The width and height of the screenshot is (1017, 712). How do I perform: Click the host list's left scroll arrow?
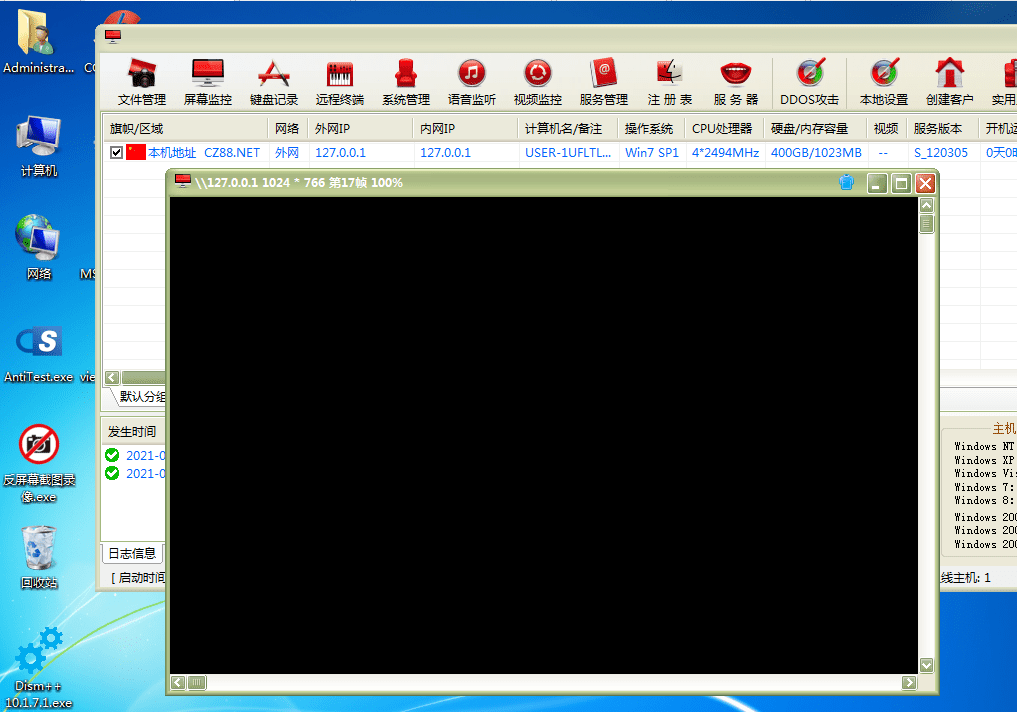pos(112,378)
